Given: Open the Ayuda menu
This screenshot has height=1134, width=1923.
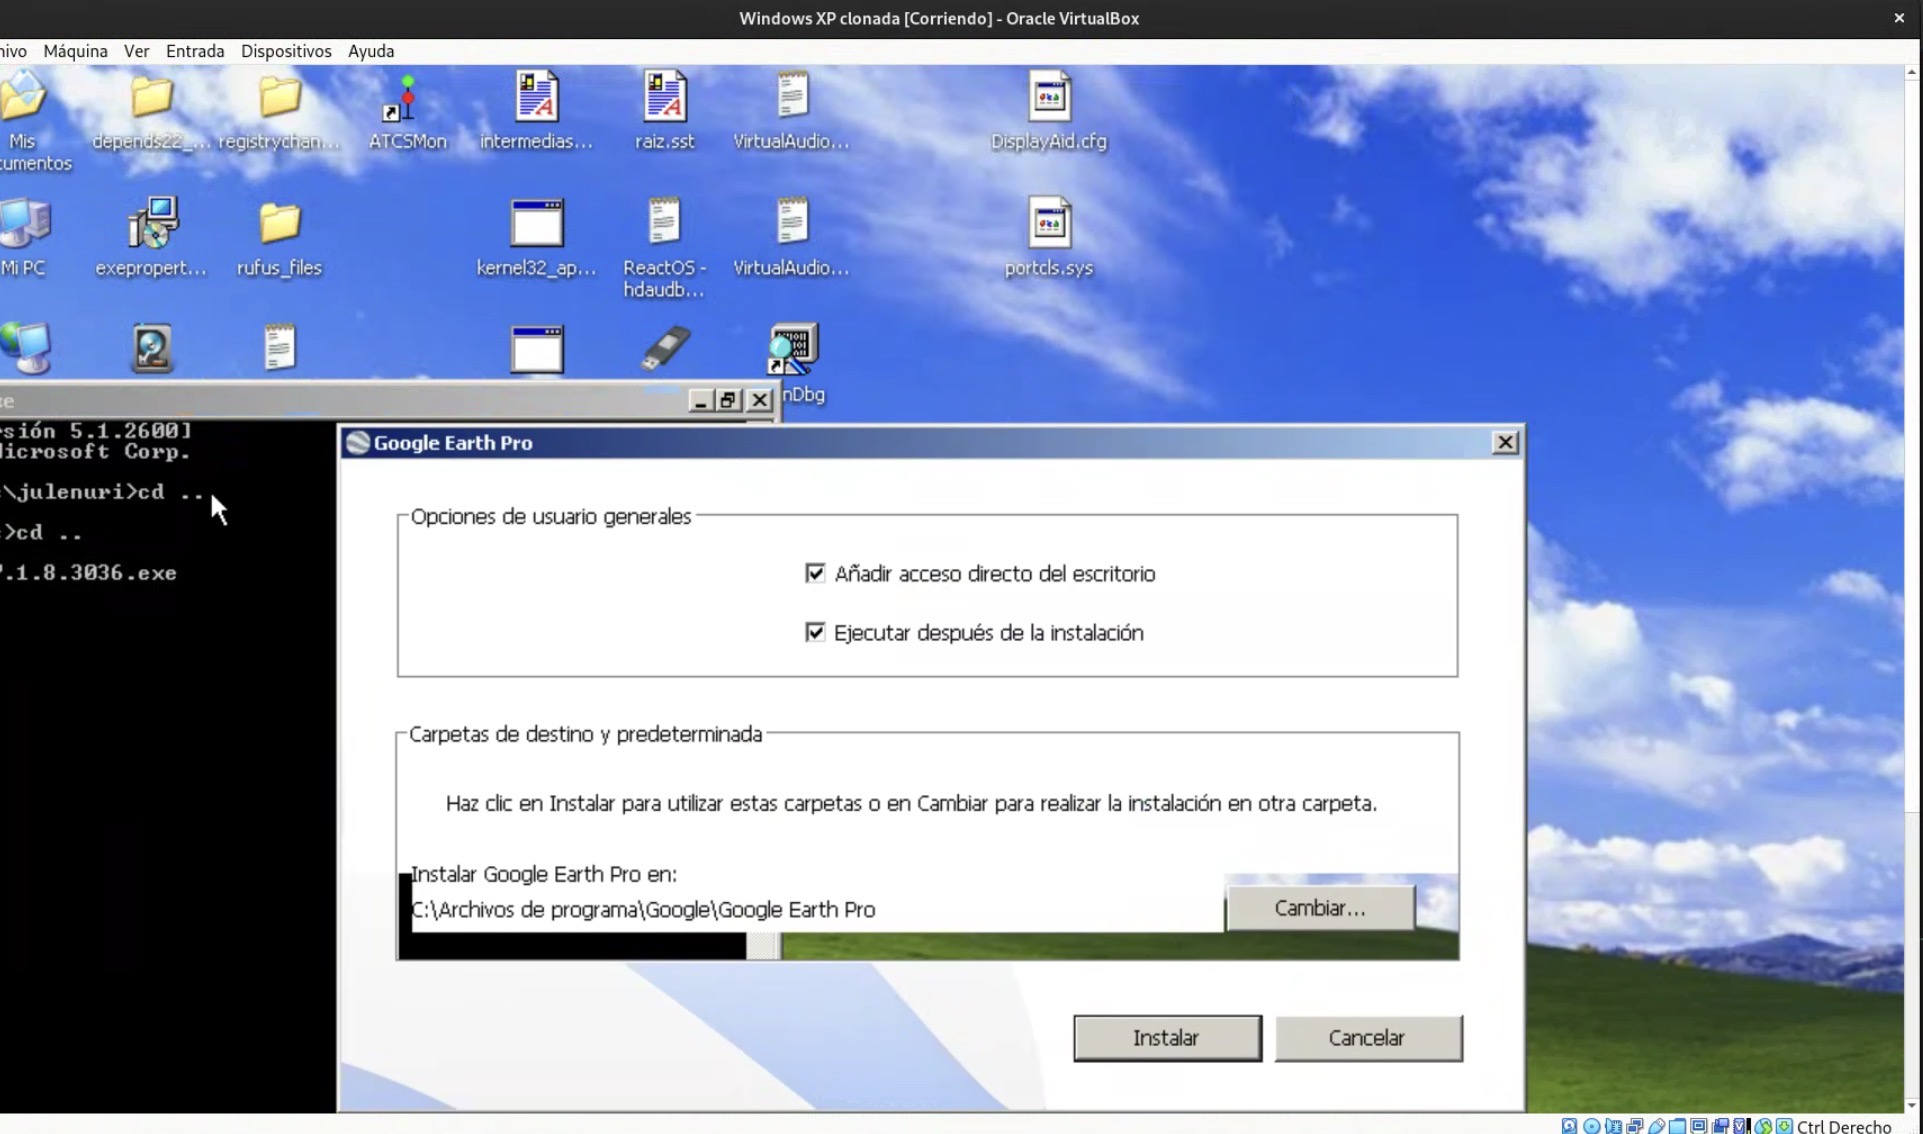Looking at the screenshot, I should pos(371,51).
